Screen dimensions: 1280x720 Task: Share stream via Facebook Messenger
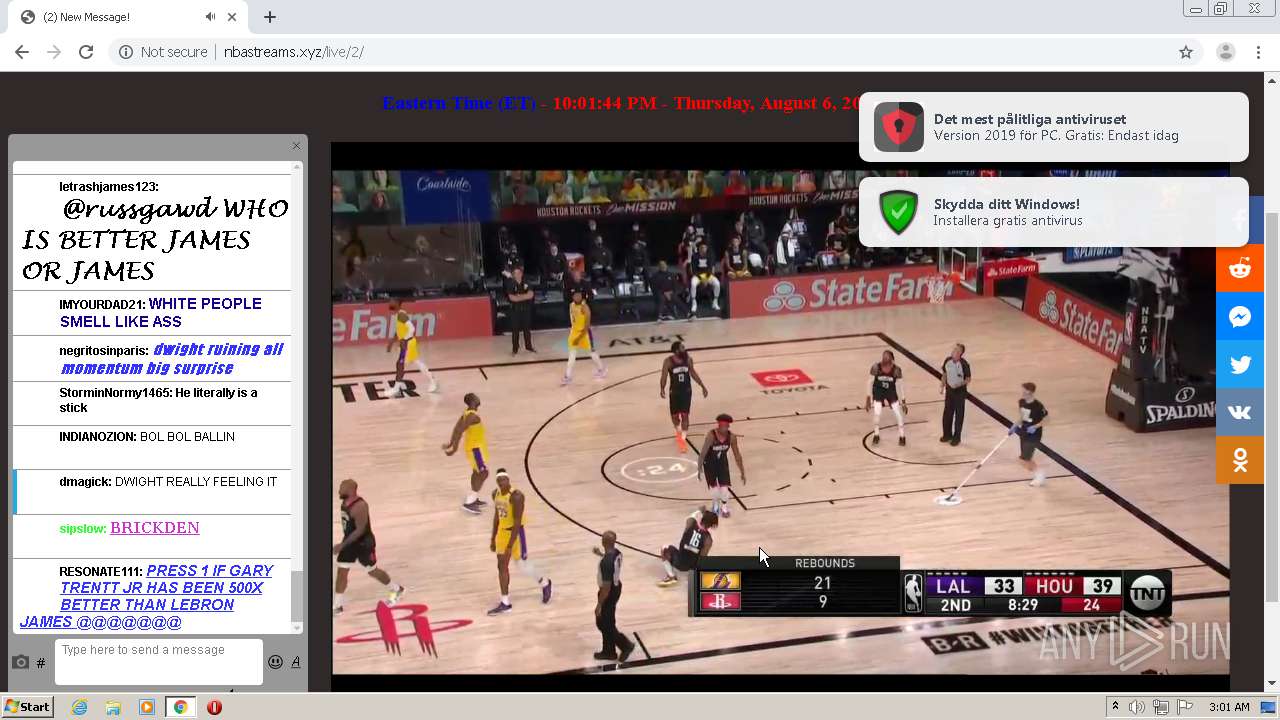(1240, 316)
